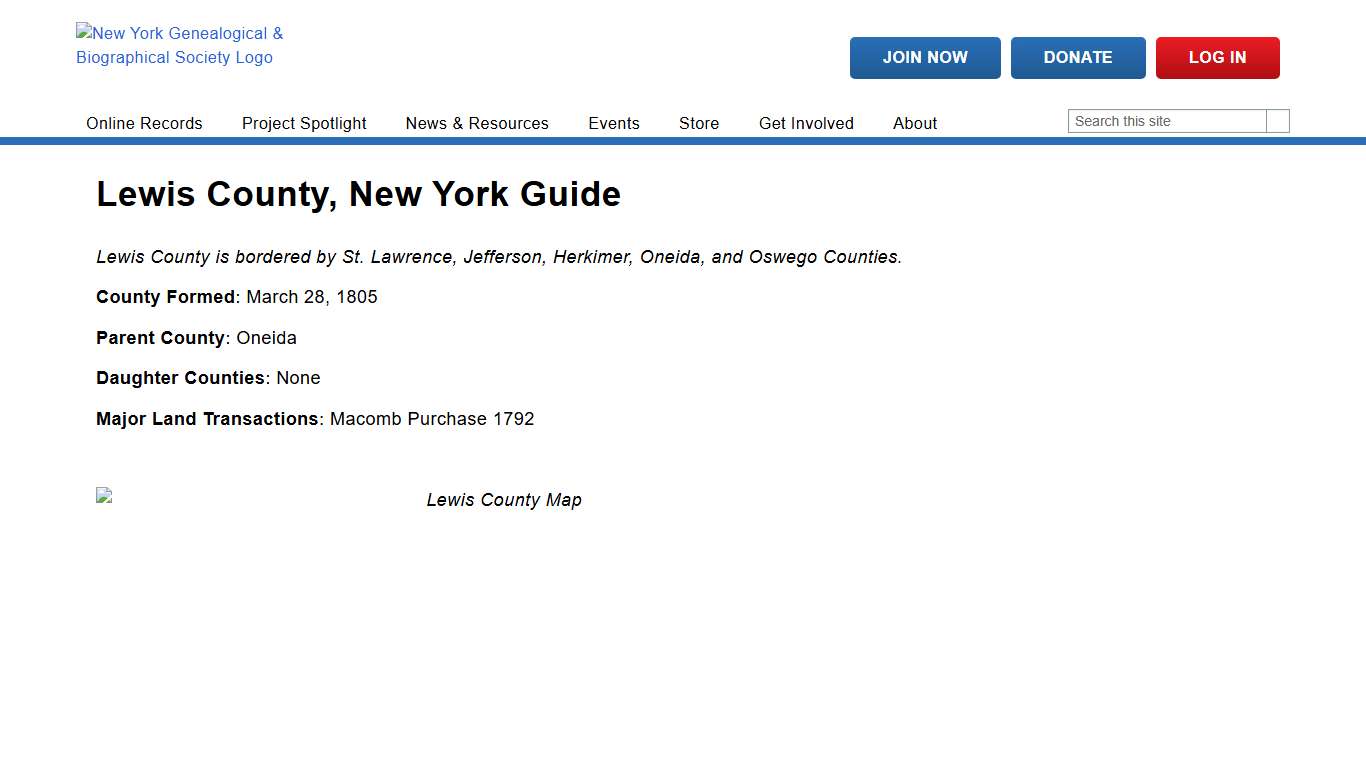
Task: Click the LOG IN button
Action: pyautogui.click(x=1217, y=57)
